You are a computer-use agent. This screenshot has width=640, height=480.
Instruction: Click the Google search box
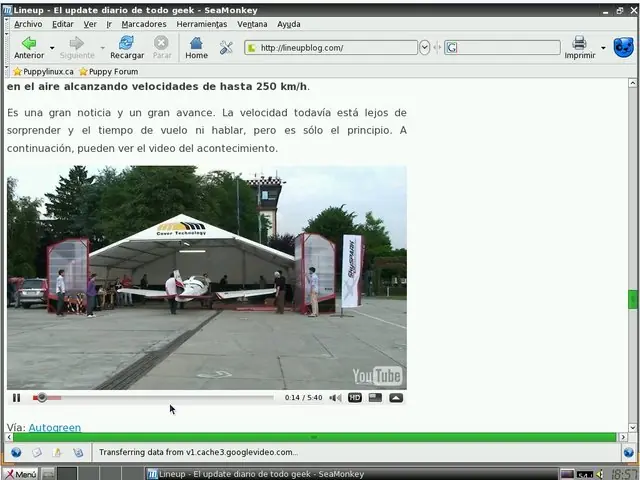click(502, 48)
